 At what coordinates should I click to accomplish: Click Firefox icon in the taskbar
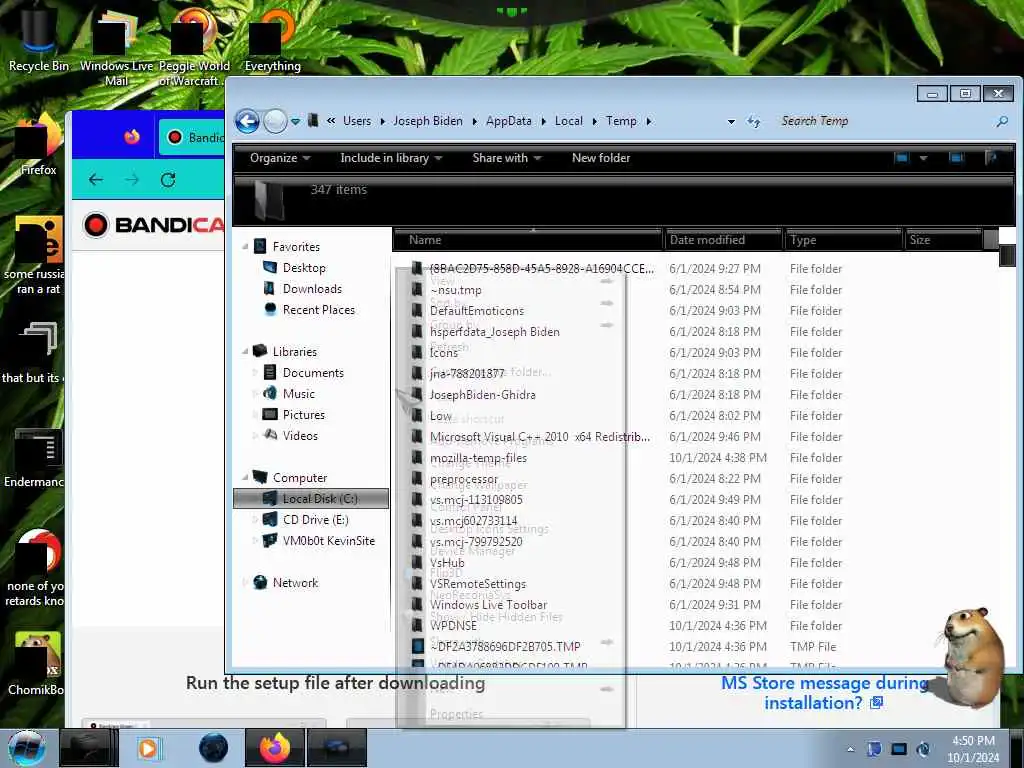click(x=274, y=748)
